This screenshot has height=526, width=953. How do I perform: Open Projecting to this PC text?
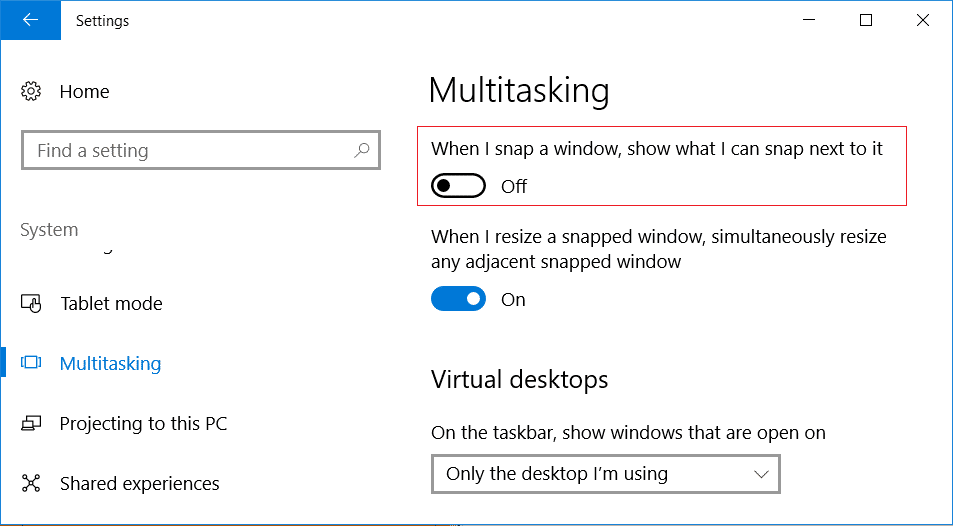[x=143, y=423]
